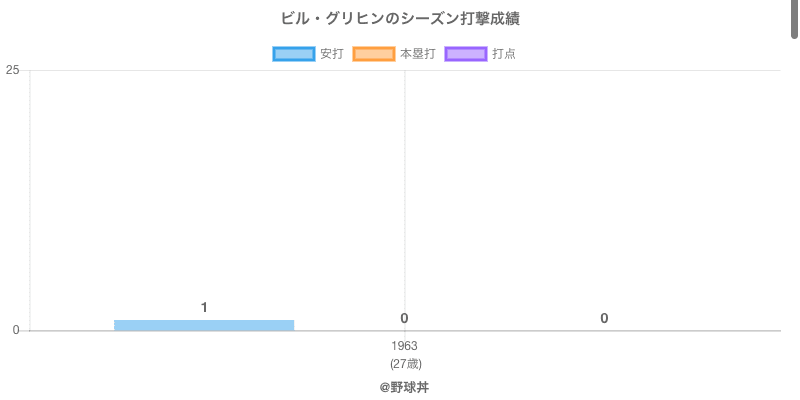This screenshot has width=800, height=400.
Task: Click the horizontal x-axis baseline
Action: tap(600, 331)
